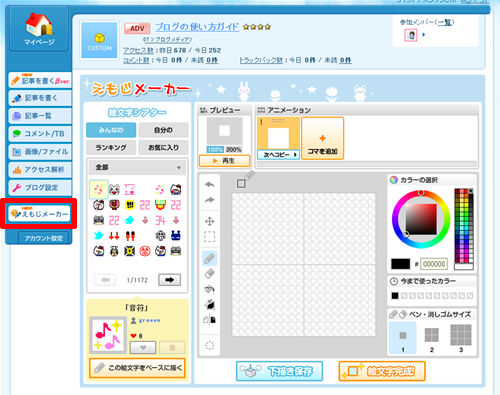Pick the pink frame emoji in first row
The image size is (500, 395).
pos(129,189)
